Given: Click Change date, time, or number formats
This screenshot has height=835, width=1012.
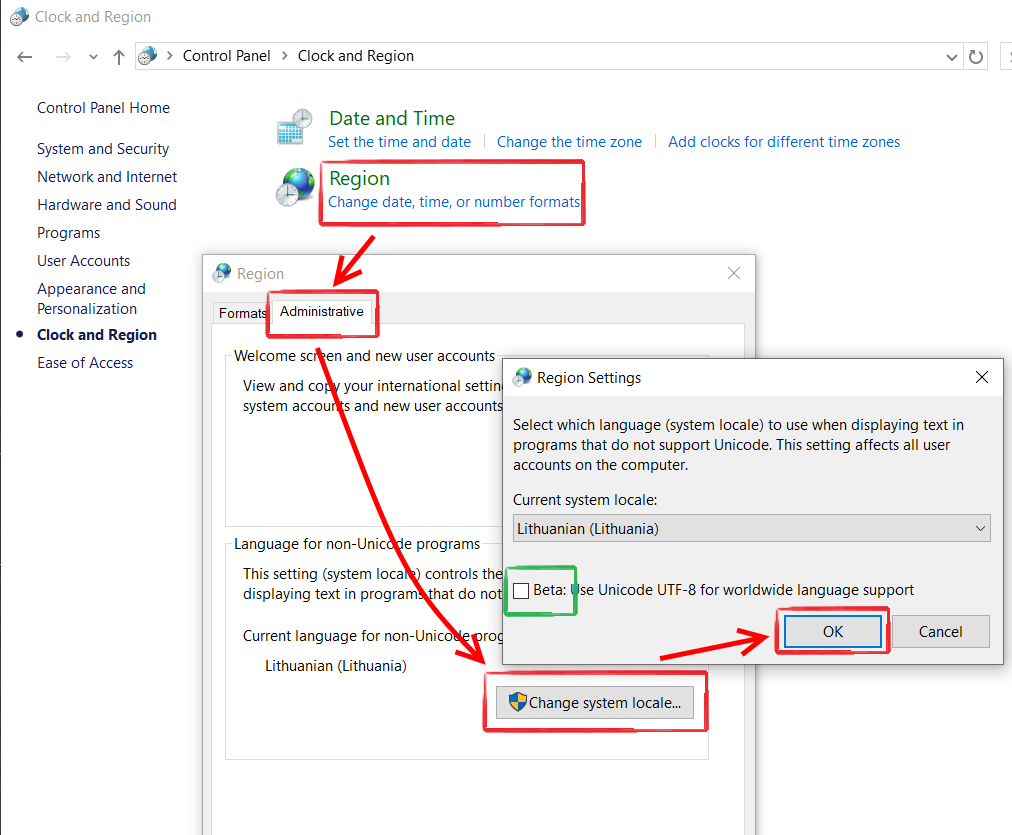Looking at the screenshot, I should pos(454,202).
